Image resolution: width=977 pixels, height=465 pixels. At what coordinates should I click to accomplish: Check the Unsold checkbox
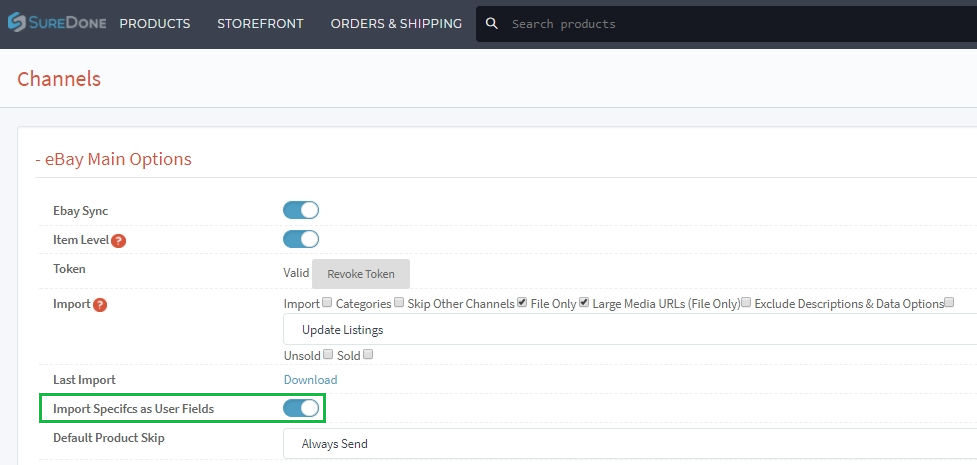[x=328, y=355]
